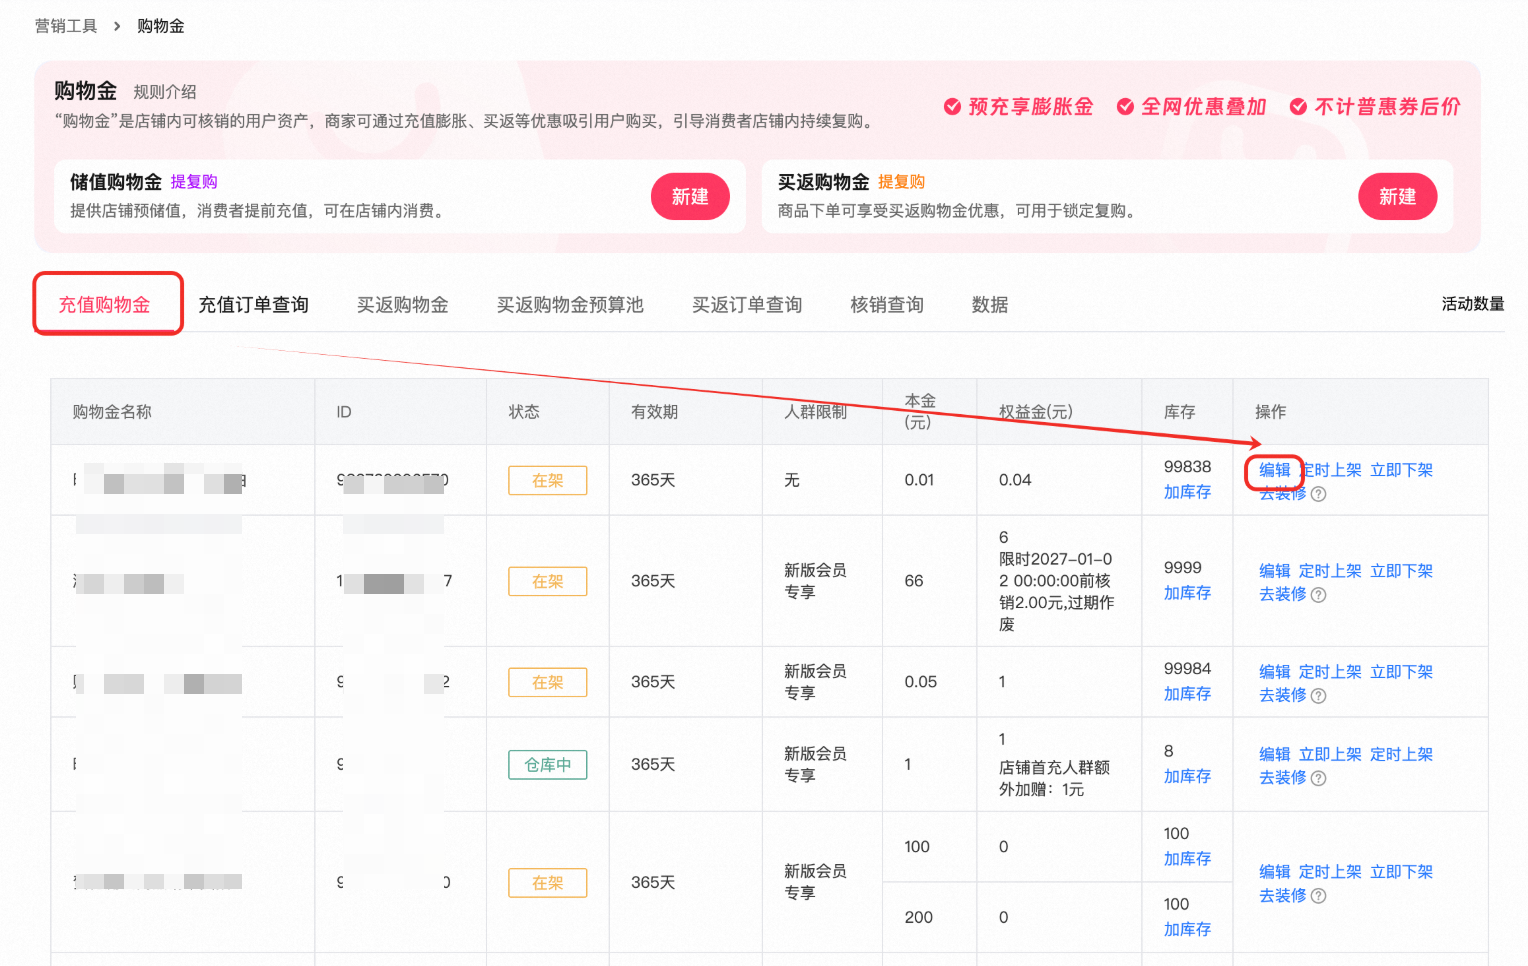Click 去装修 in the 本金 0.05 row
1528x966 pixels.
[1283, 695]
